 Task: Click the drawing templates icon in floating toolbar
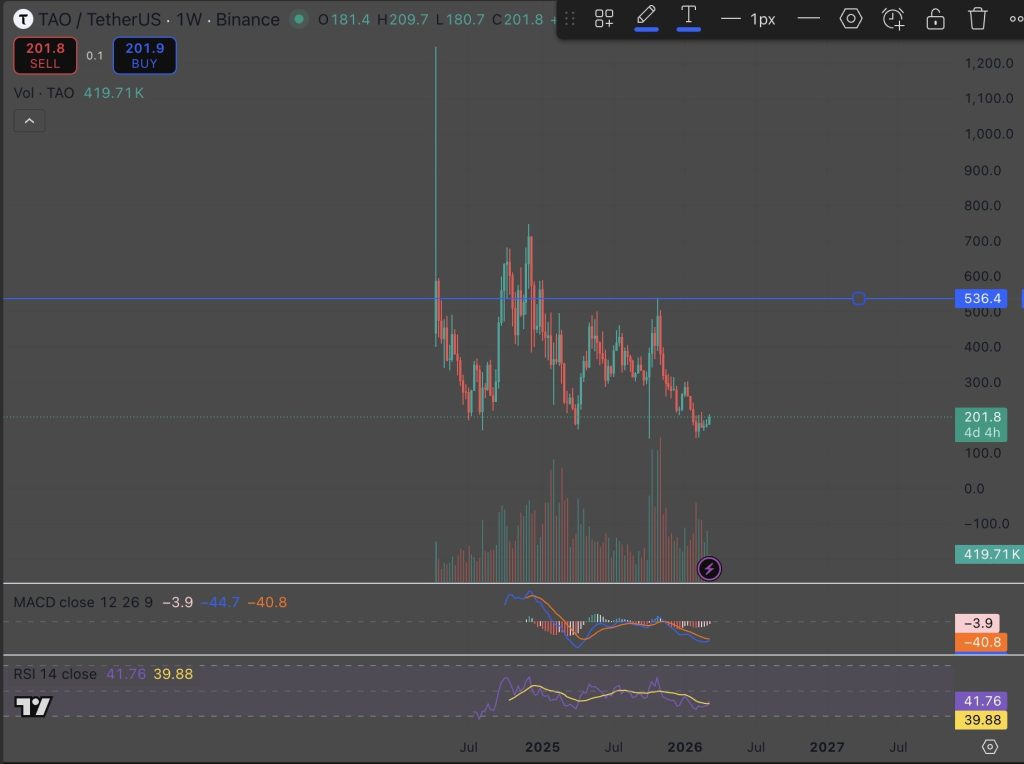point(604,18)
